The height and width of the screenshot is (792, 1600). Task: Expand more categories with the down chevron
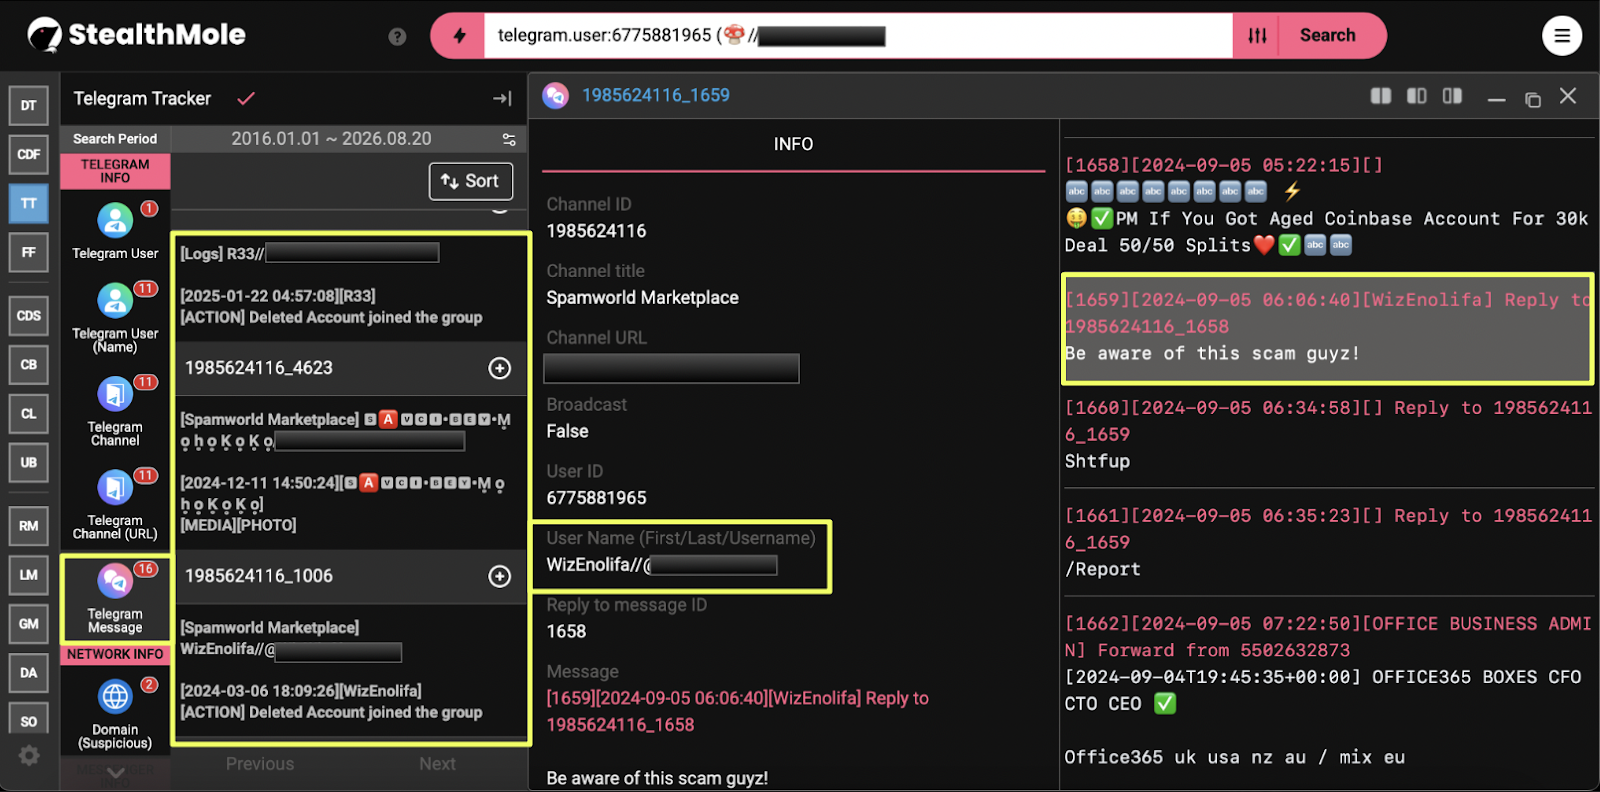click(x=115, y=772)
